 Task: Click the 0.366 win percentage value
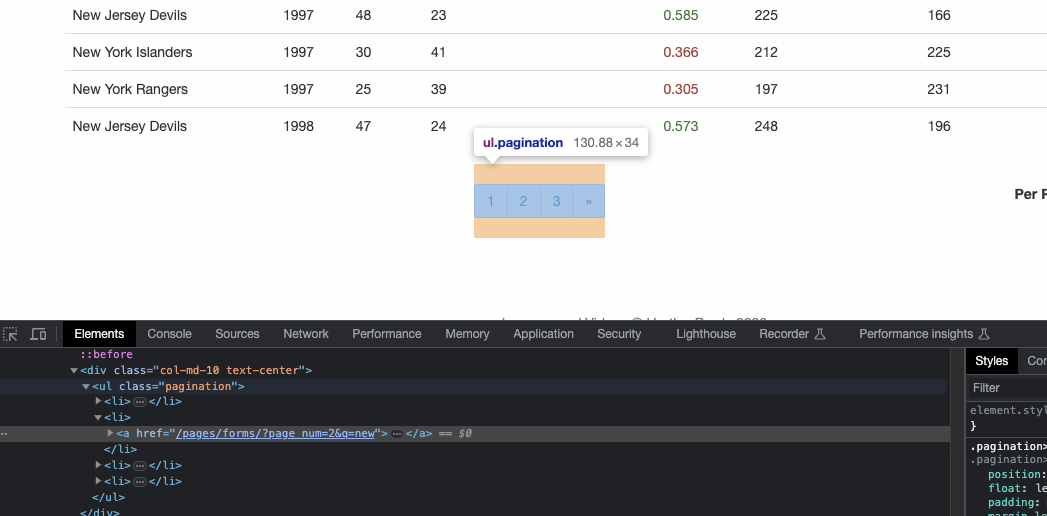[x=681, y=52]
